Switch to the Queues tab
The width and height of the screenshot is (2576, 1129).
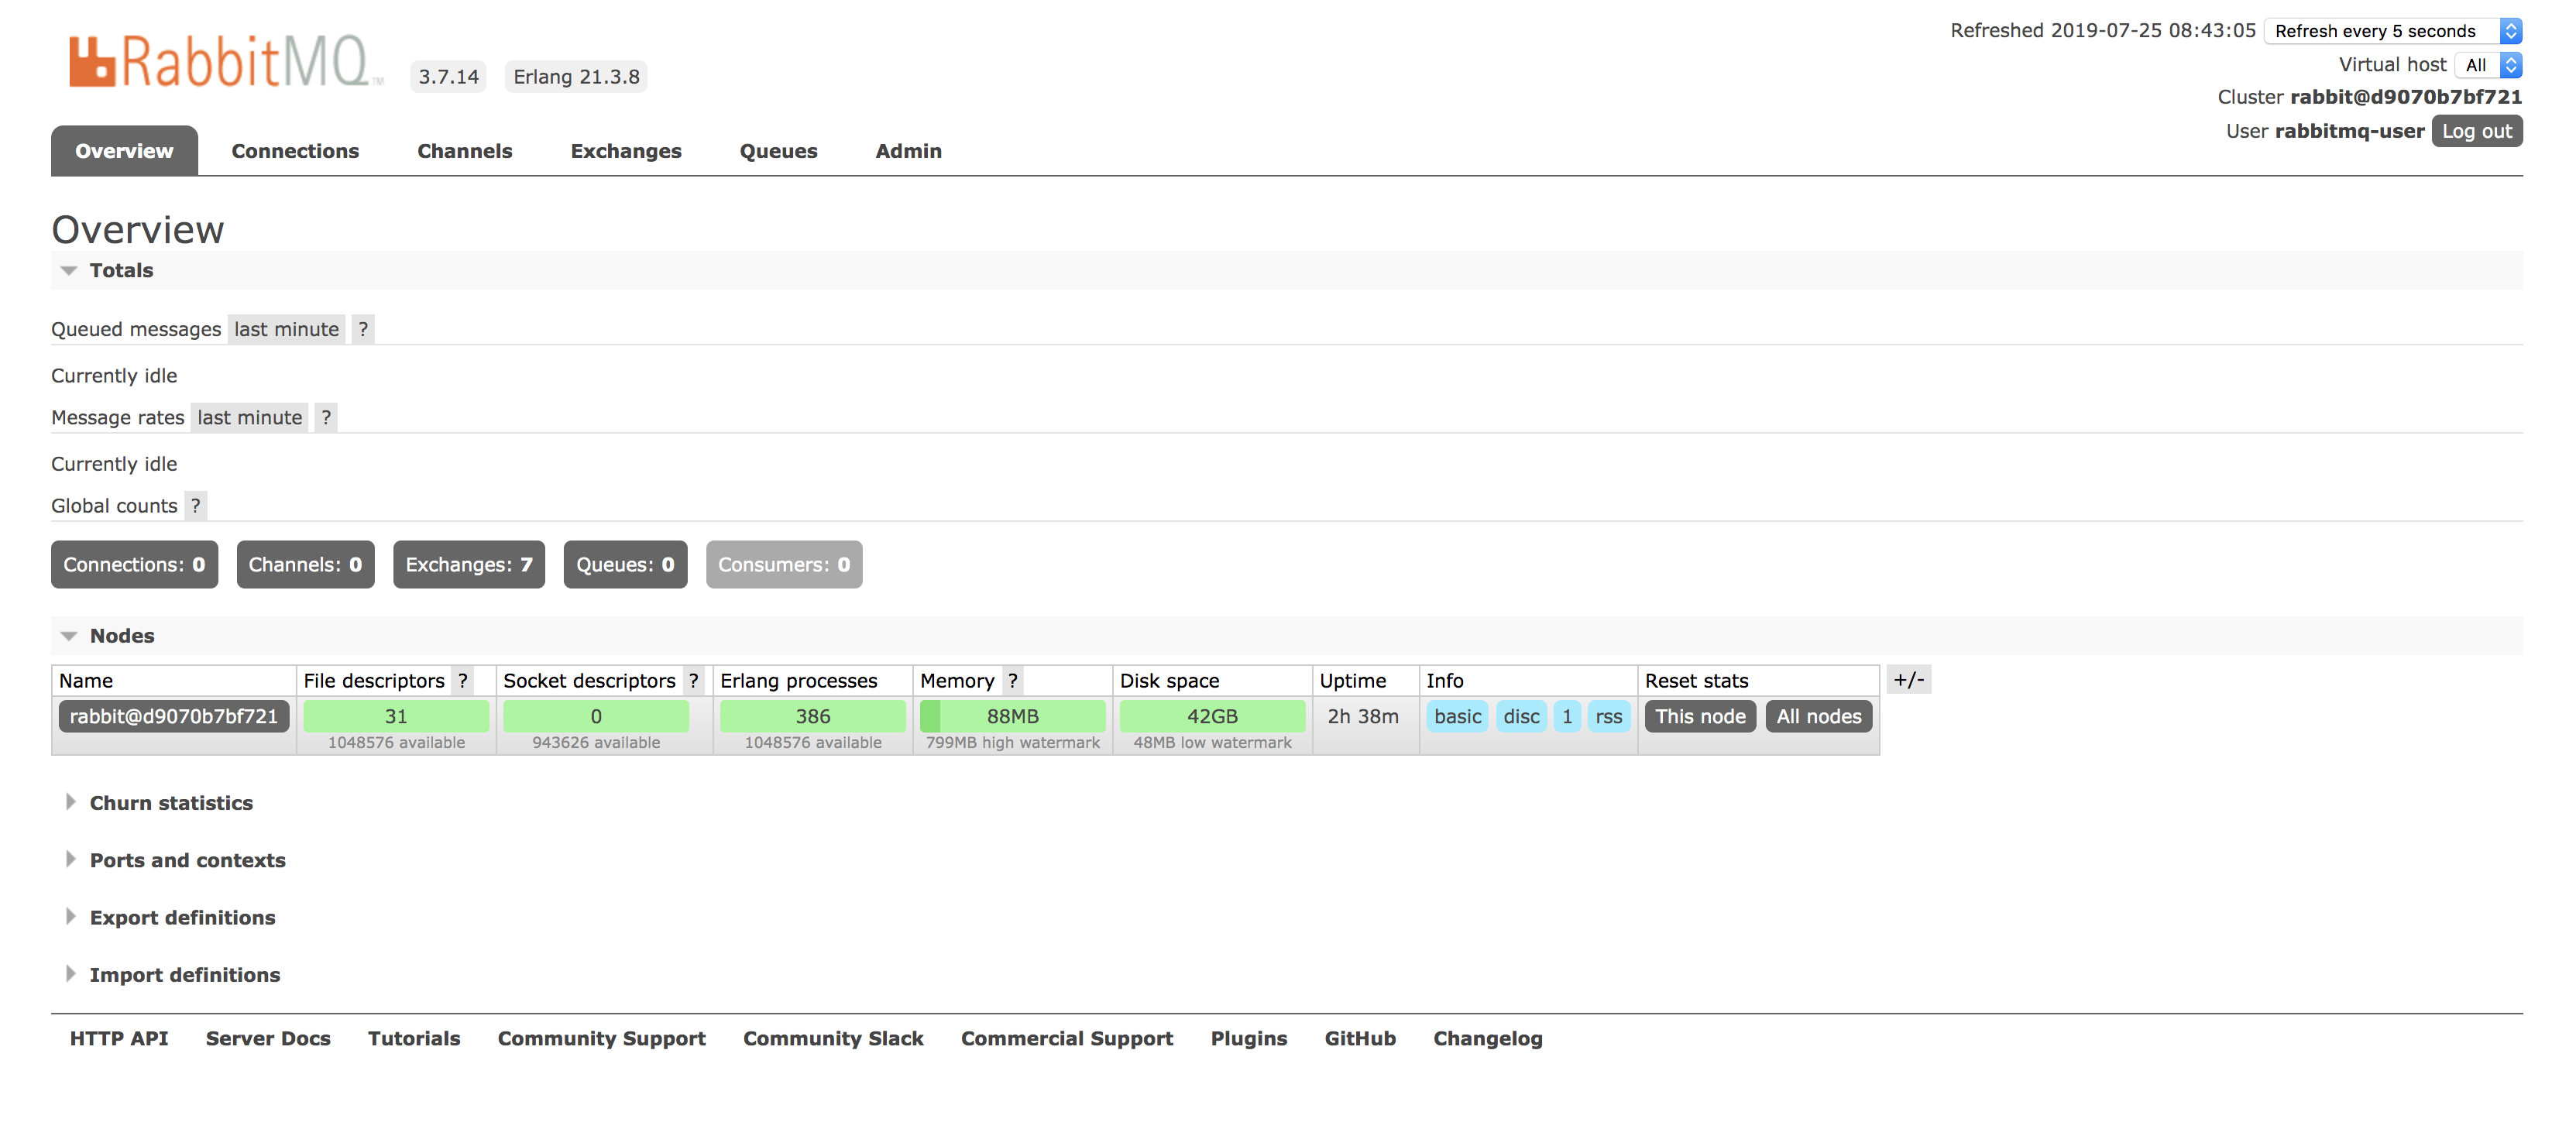tap(778, 151)
